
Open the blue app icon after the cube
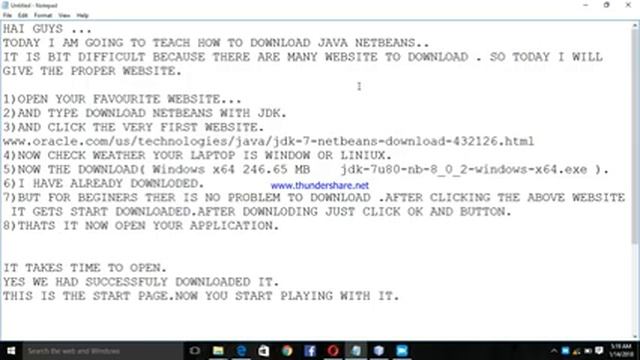[402, 351]
